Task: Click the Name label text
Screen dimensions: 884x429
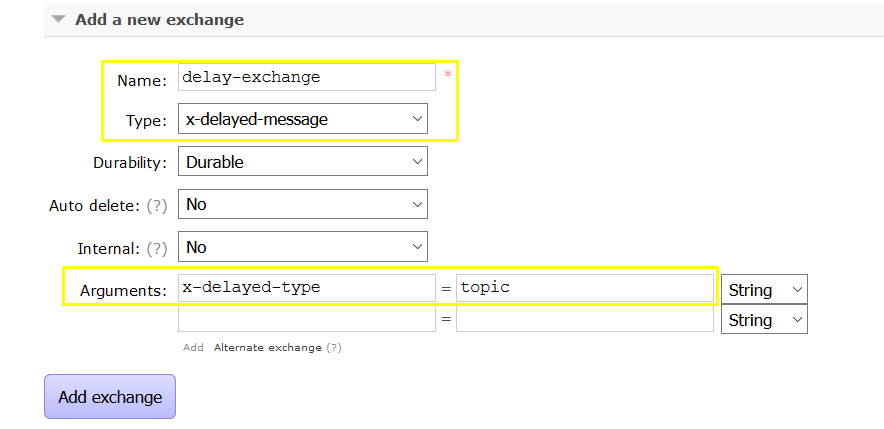Action: tap(142, 80)
